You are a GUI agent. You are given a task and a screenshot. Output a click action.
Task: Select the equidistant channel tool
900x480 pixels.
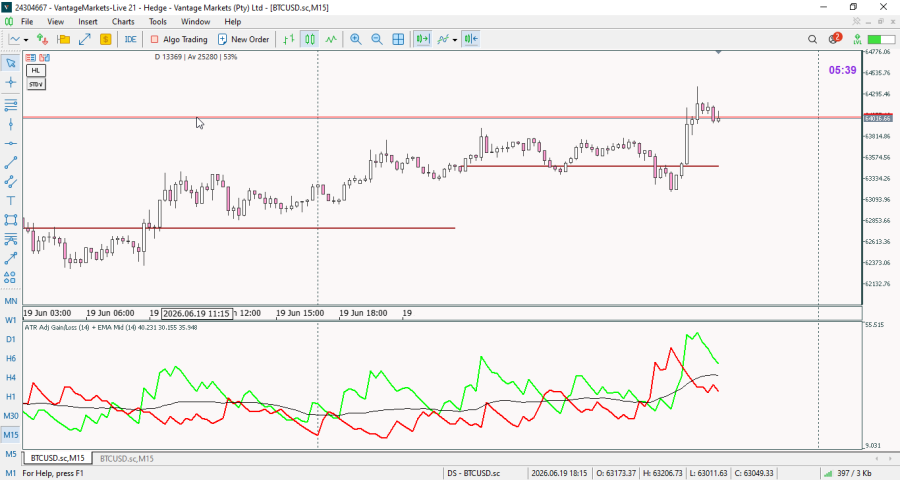(x=11, y=182)
